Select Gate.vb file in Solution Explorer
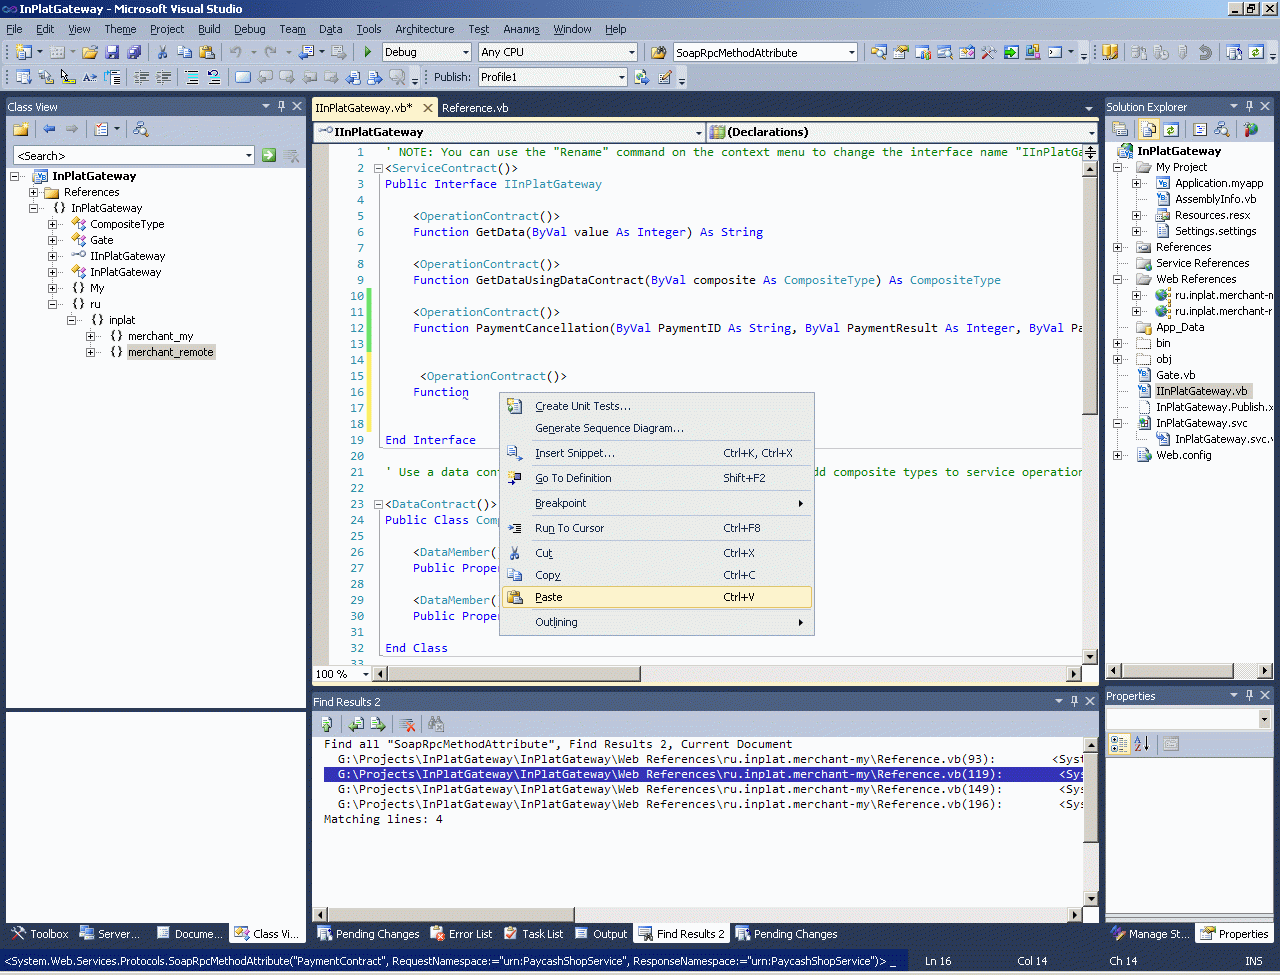Screen dimensions: 1280x975 pyautogui.click(x=1175, y=375)
